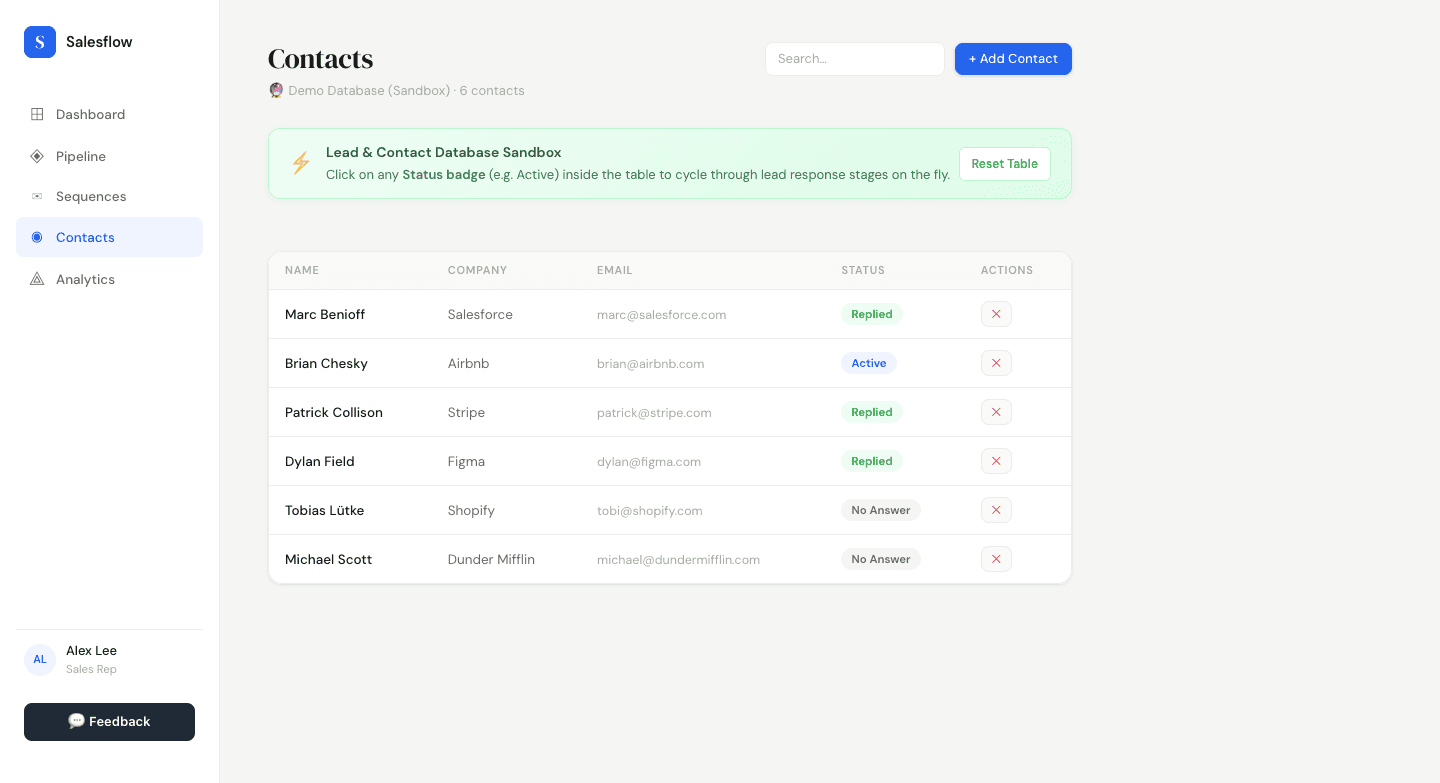Cycle the No Answer badge for Michael Scott

click(x=881, y=559)
